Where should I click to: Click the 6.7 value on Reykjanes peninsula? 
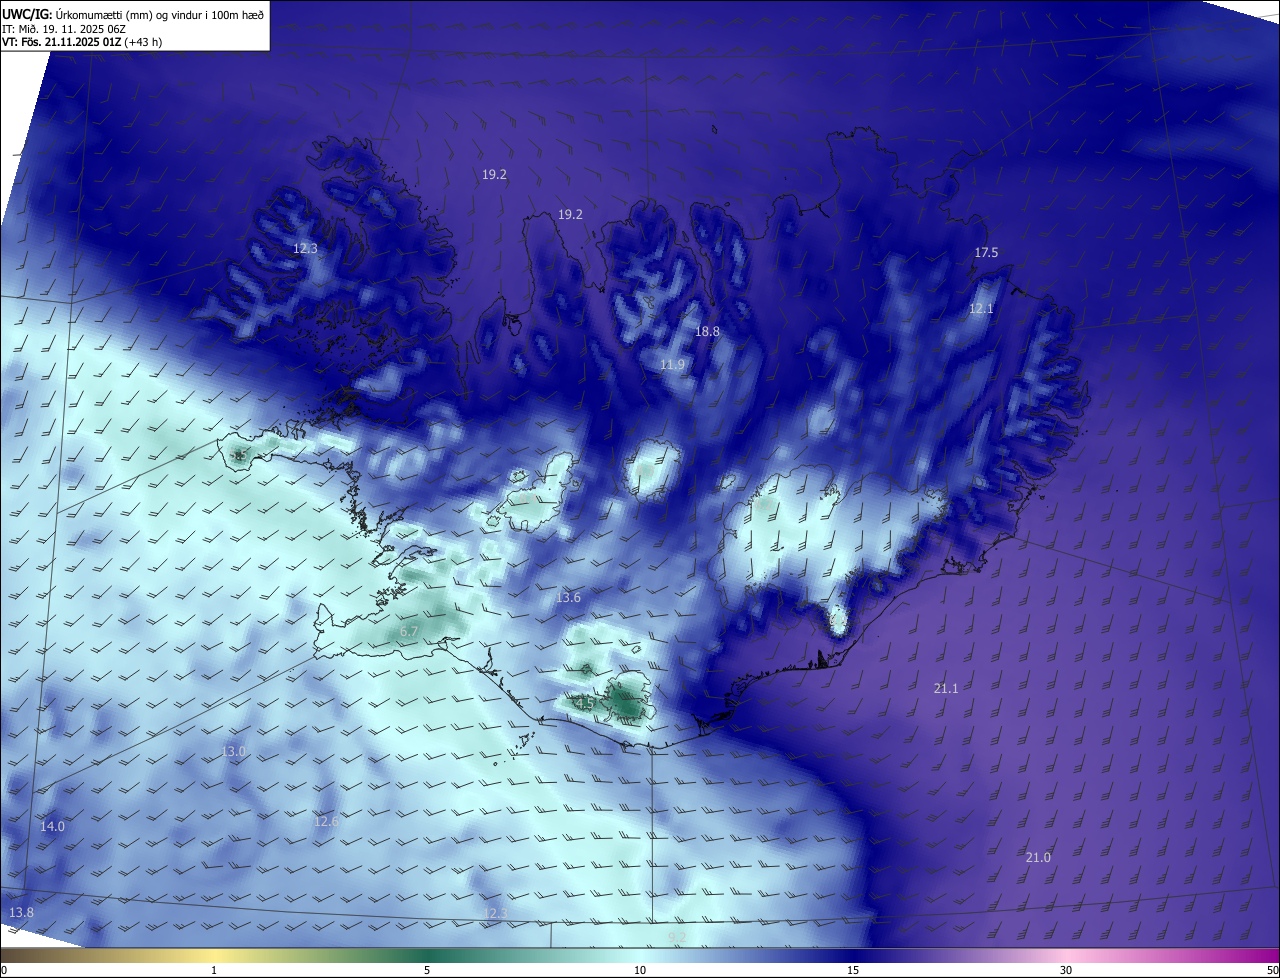pyautogui.click(x=409, y=632)
